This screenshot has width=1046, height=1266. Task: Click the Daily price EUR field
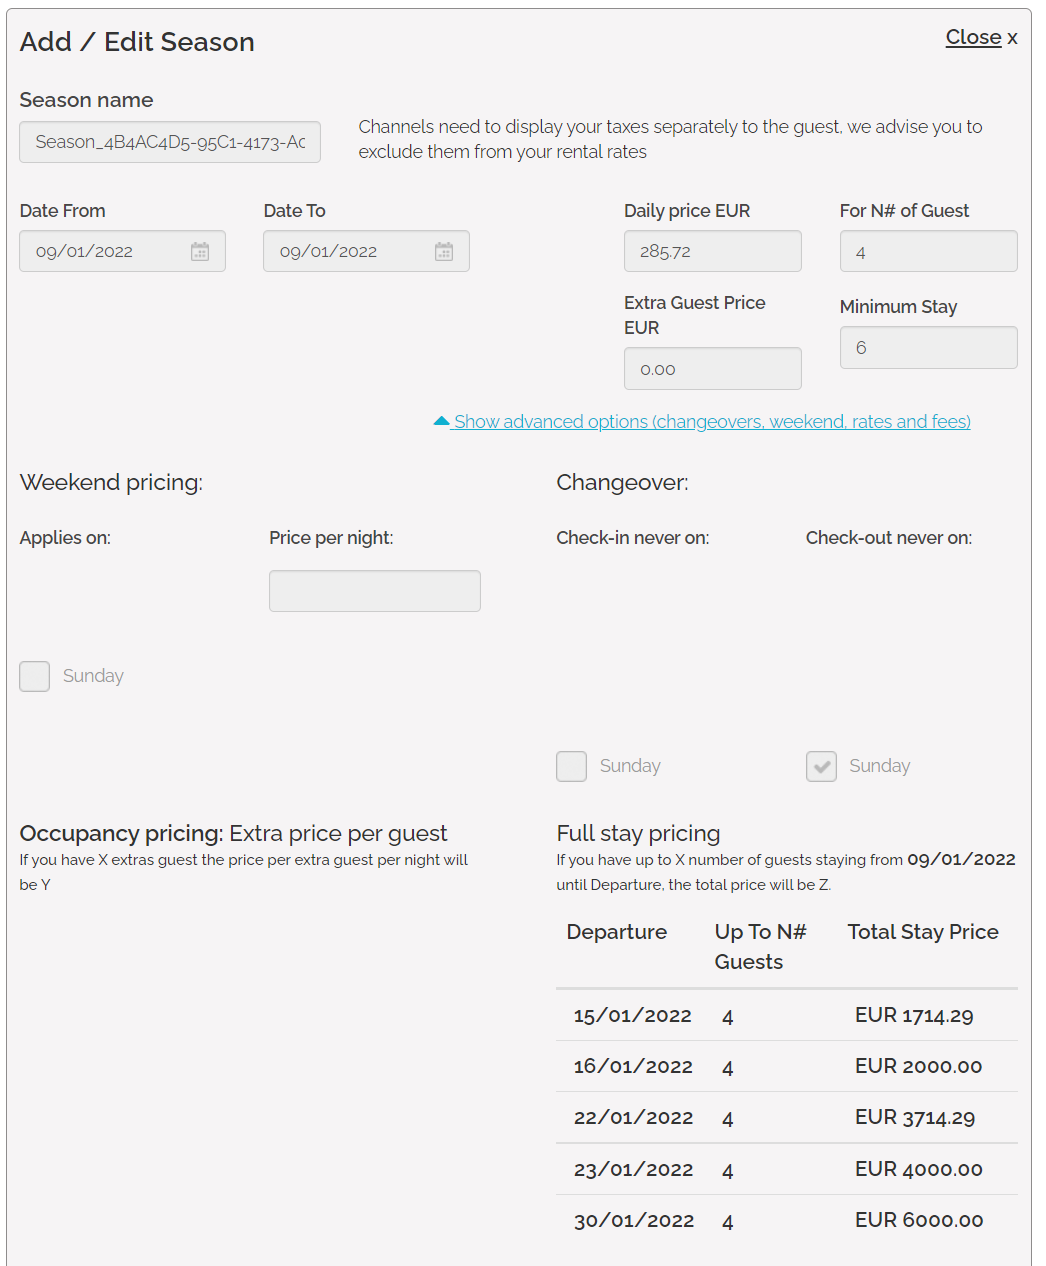pos(712,252)
